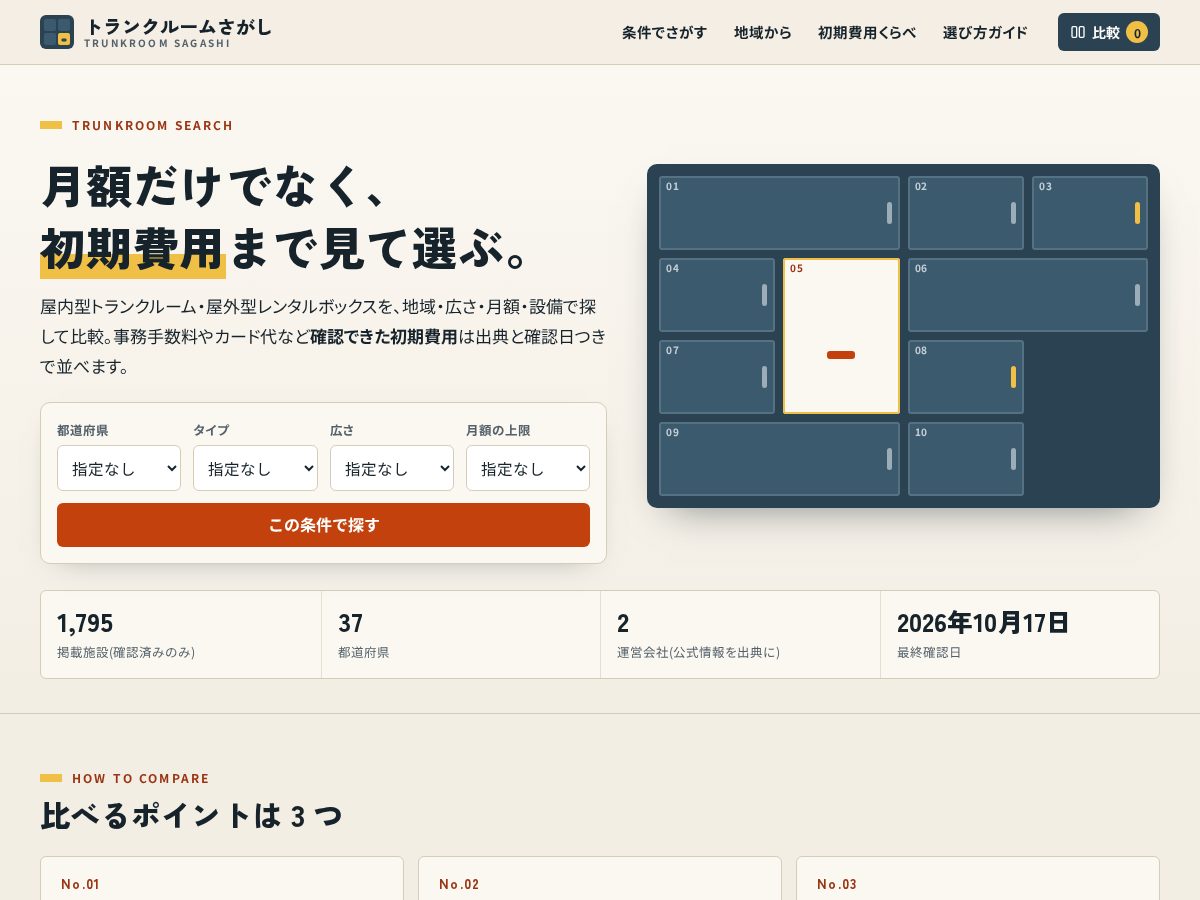1200x900 pixels.
Task: Expand the タイプ dropdown
Action: [255, 468]
